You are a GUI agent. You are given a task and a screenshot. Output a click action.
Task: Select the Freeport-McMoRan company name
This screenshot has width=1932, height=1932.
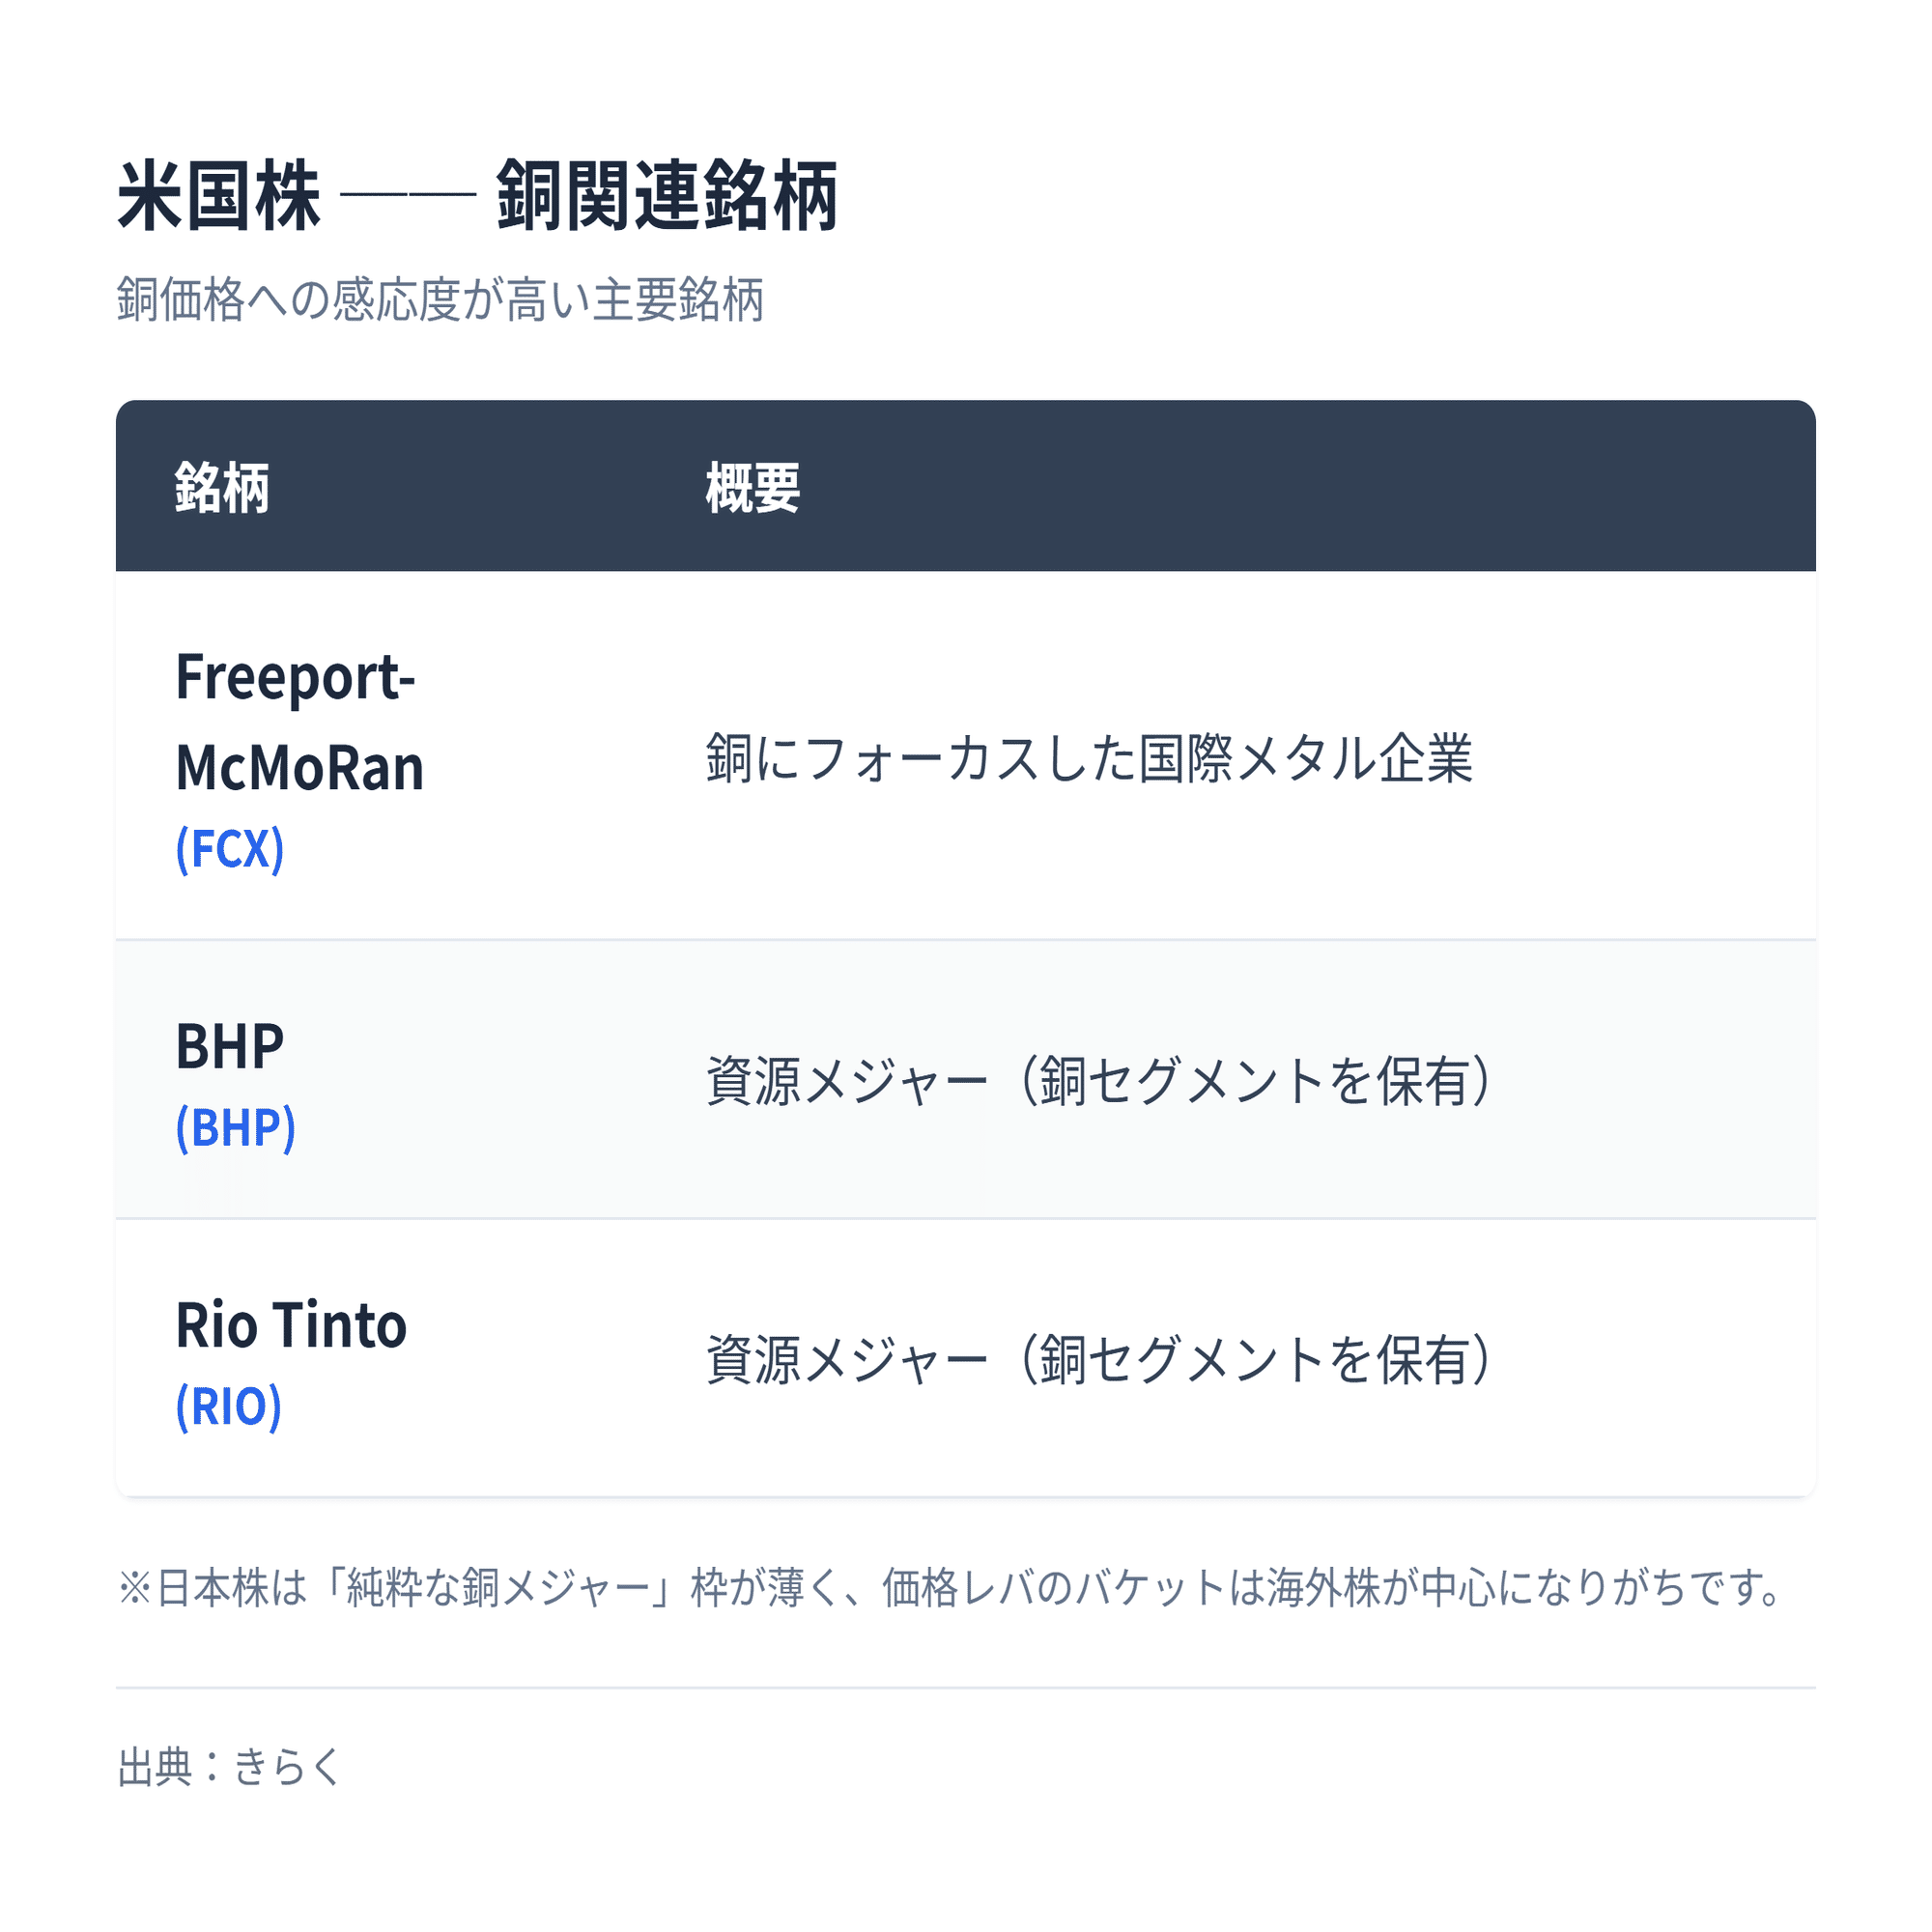click(299, 722)
